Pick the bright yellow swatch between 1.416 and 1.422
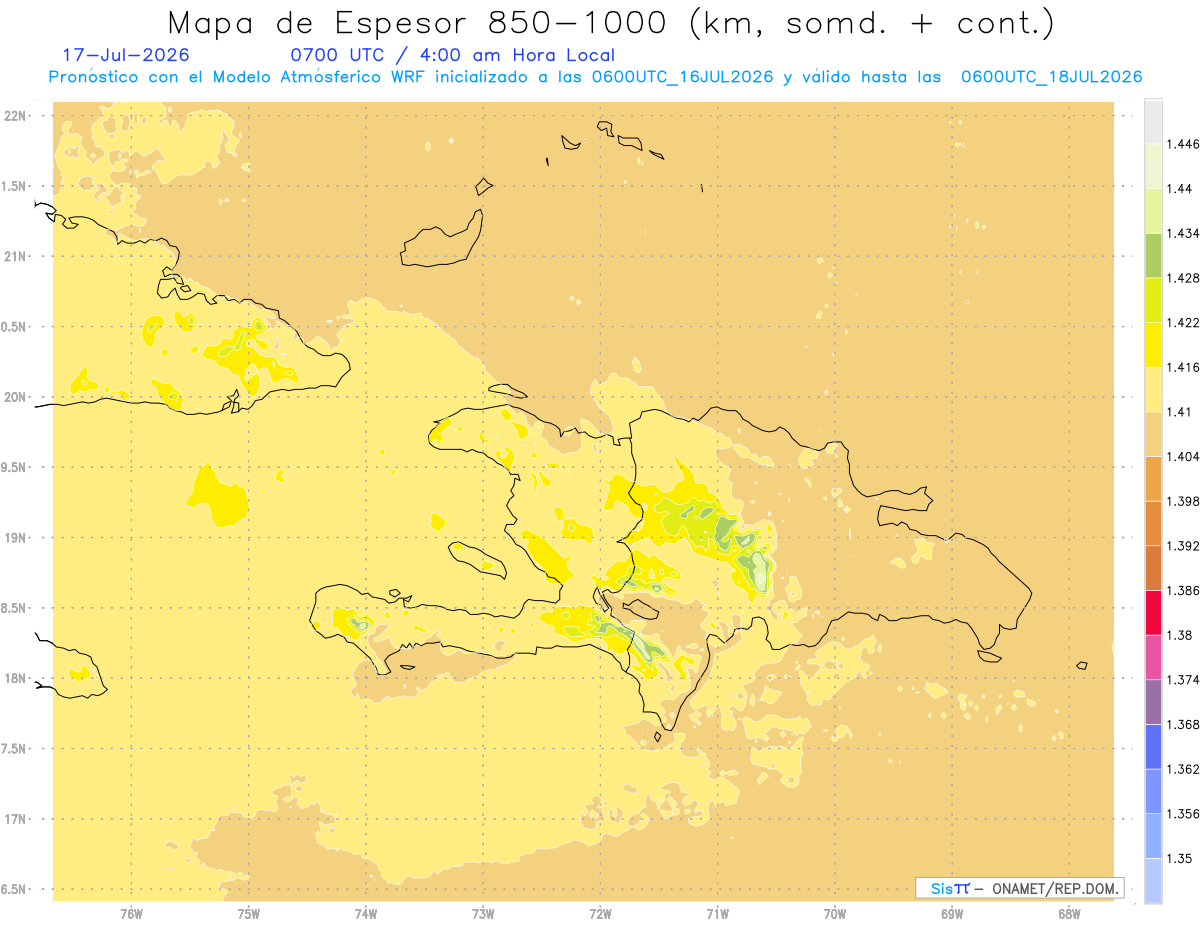 [x=1153, y=344]
